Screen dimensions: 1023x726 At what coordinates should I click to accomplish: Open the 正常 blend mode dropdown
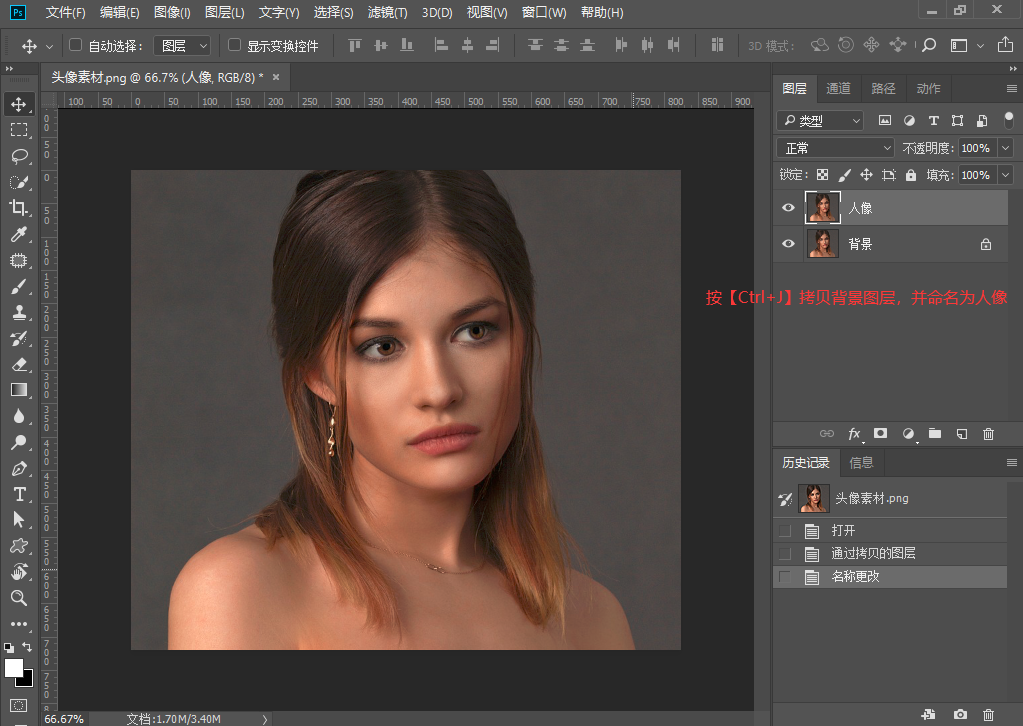click(x=835, y=148)
